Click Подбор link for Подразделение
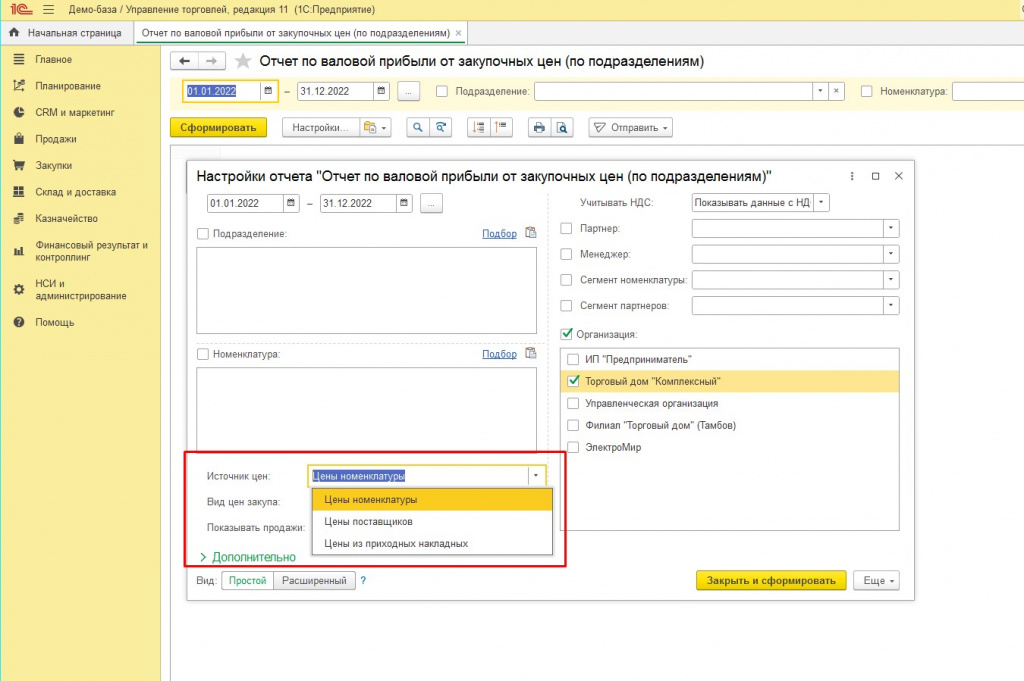This screenshot has width=1024, height=681. point(500,234)
